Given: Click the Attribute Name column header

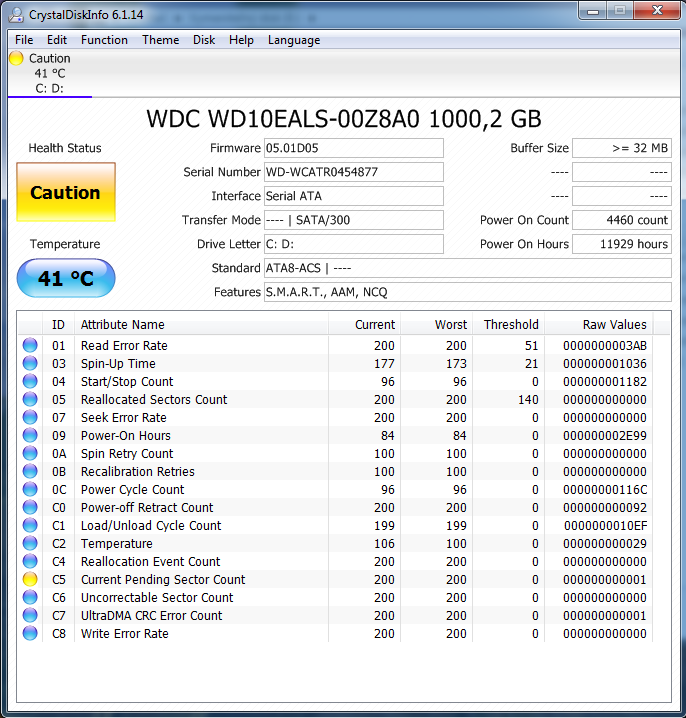Looking at the screenshot, I should 201,325.
